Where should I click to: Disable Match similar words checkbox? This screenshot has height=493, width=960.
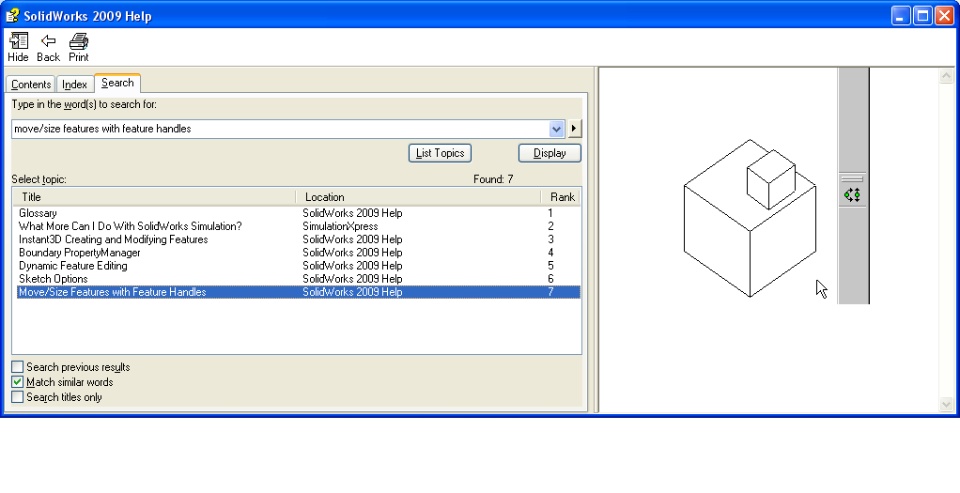pyautogui.click(x=17, y=382)
